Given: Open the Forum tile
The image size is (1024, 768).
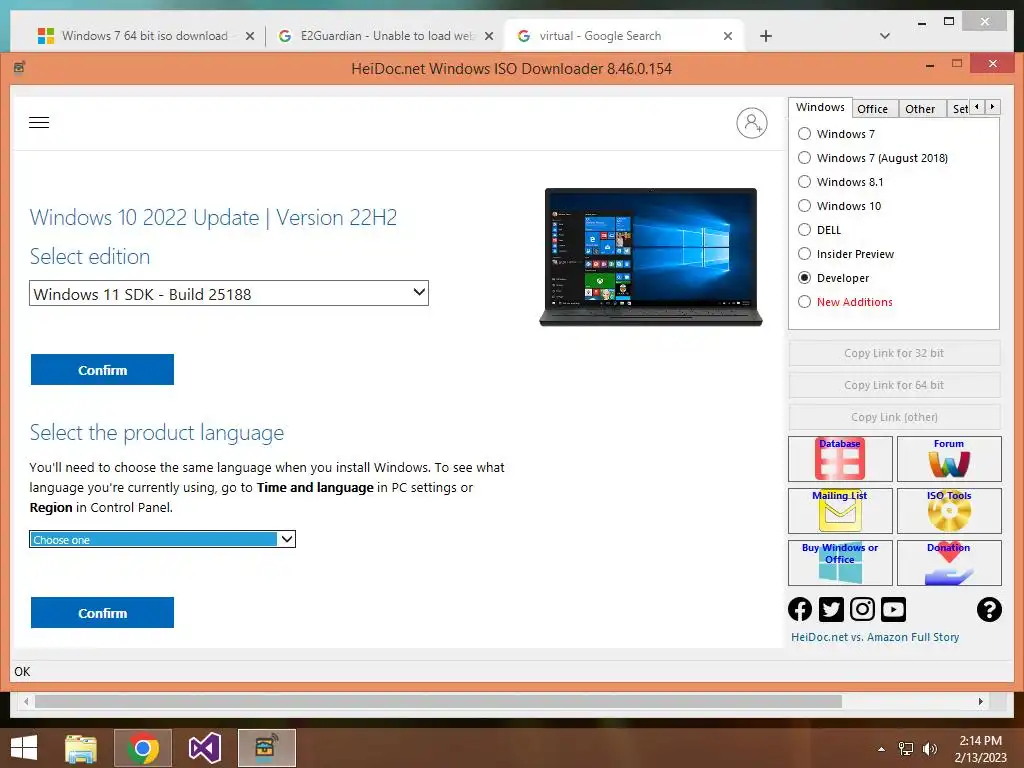Looking at the screenshot, I should (x=949, y=458).
